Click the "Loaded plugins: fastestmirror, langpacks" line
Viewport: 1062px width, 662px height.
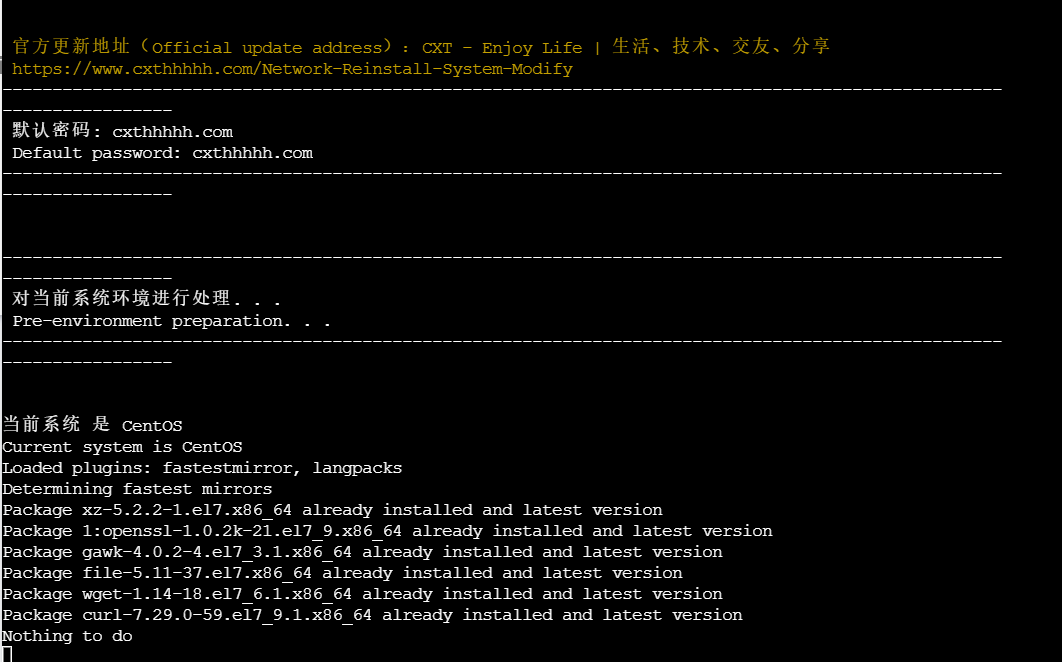tap(202, 468)
